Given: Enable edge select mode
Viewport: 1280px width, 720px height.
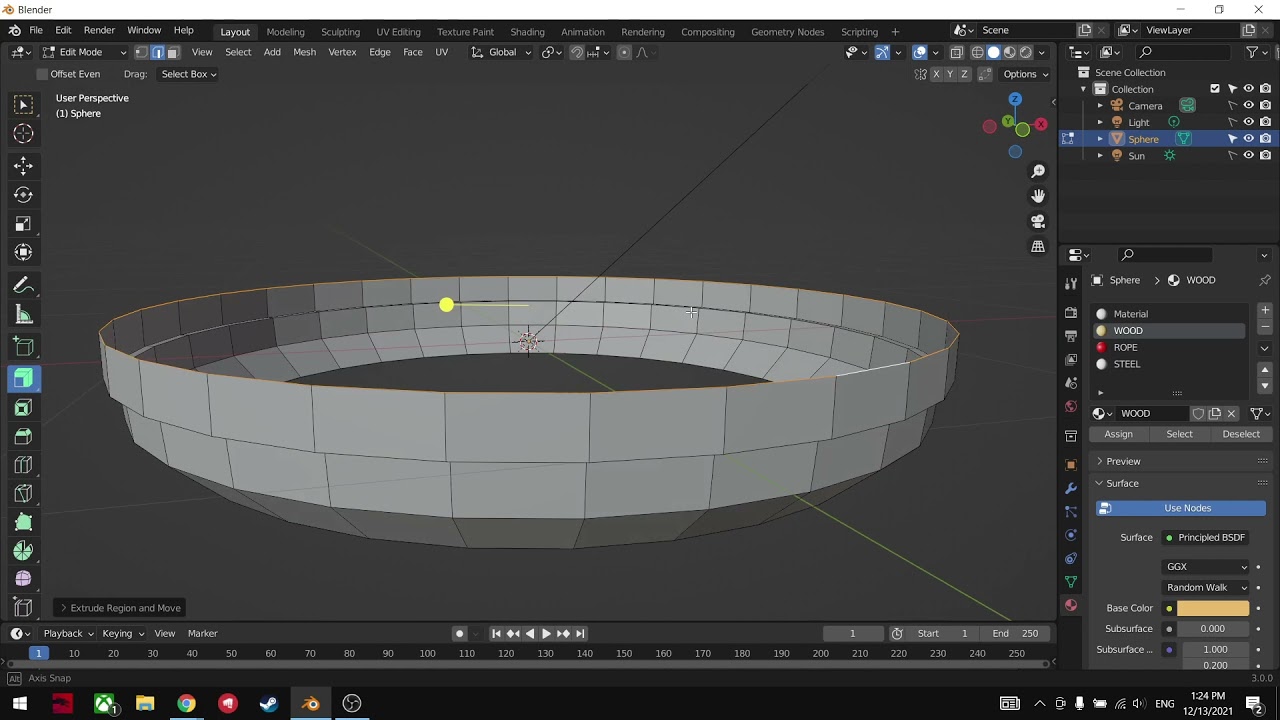Looking at the screenshot, I should (157, 52).
